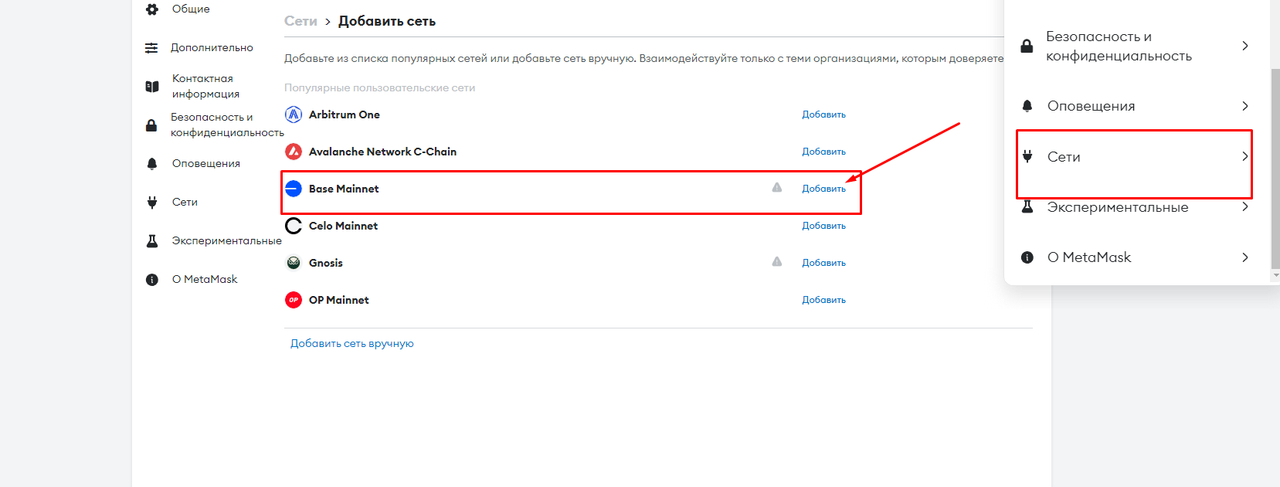Expand Безопасность и конфиденциальность chevron in right panel
Screen dimensions: 1280x487
(x=1245, y=46)
